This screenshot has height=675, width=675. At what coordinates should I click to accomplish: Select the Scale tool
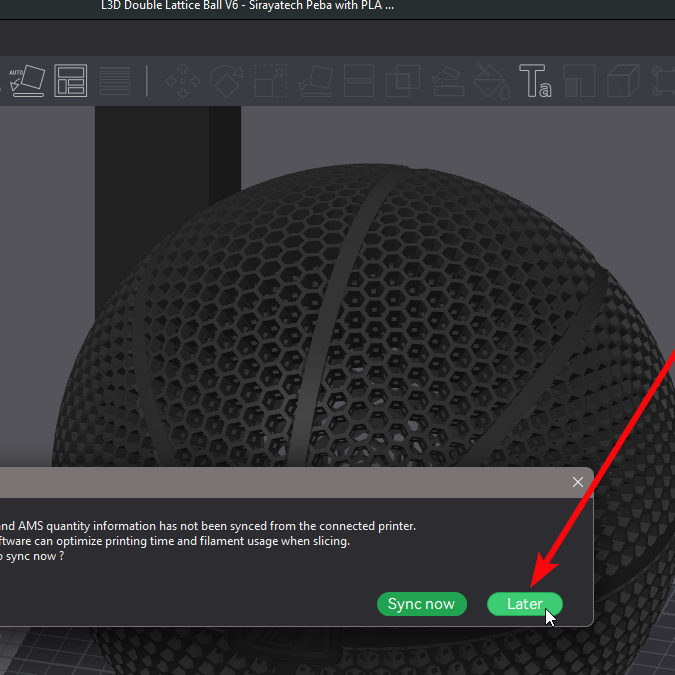[270, 81]
